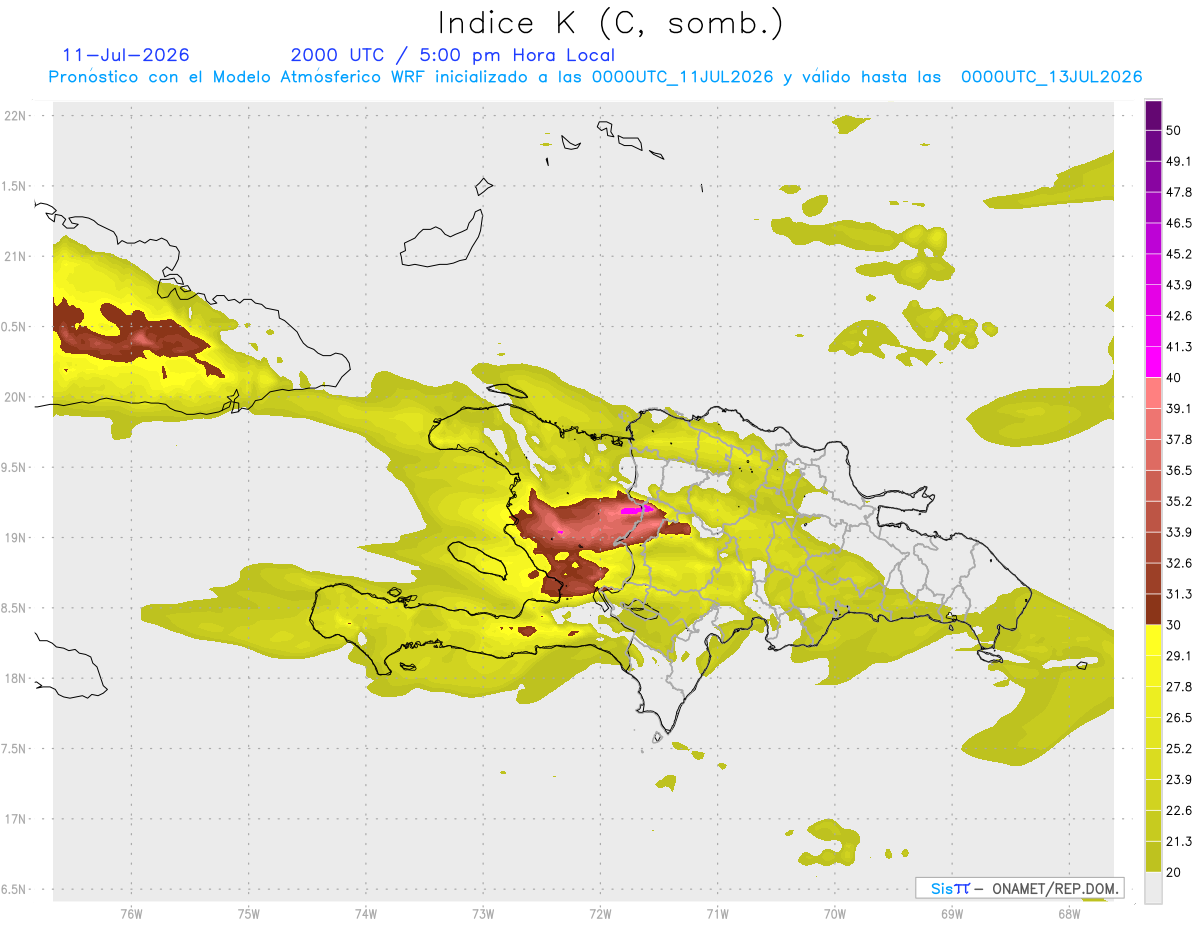Click the dark brown band between 30 and 31.3
Screen dimensions: 1200x927
(1153, 609)
